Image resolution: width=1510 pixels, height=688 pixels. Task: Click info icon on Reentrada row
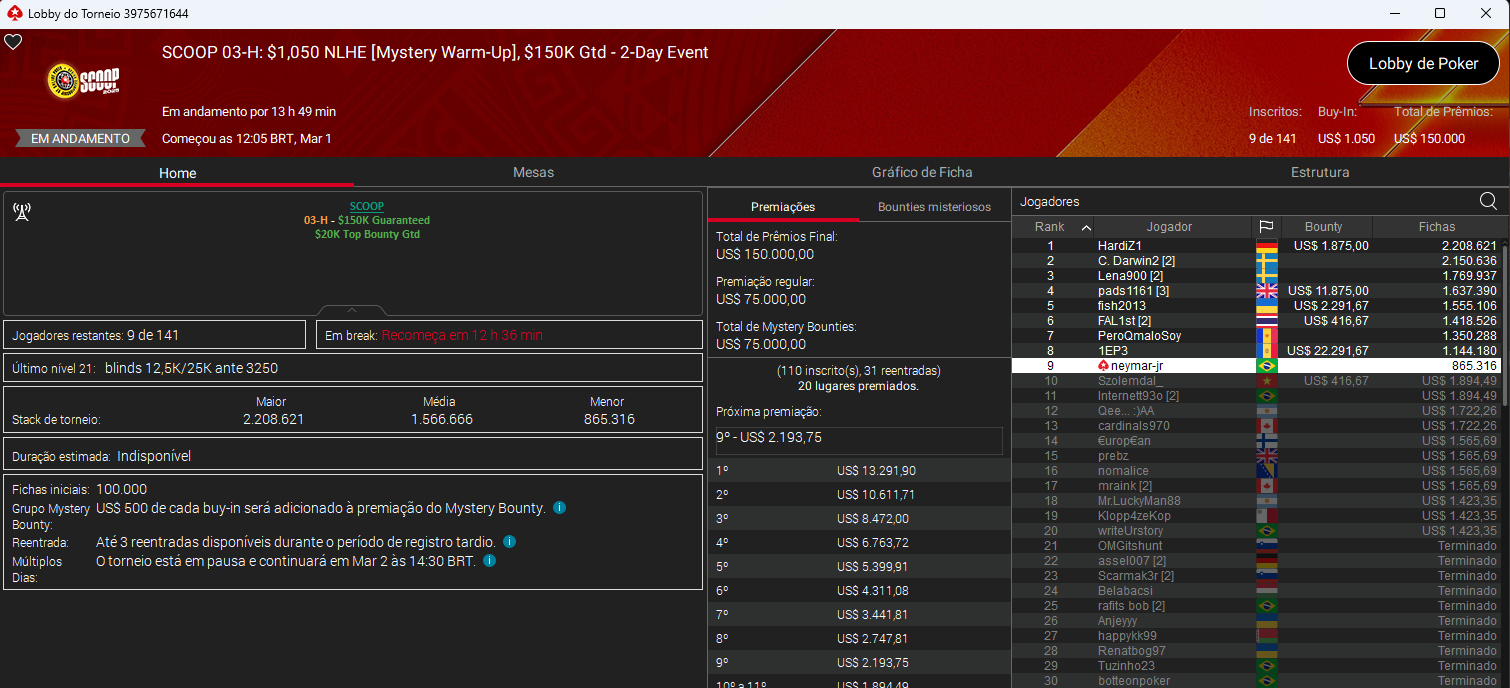pyautogui.click(x=509, y=542)
